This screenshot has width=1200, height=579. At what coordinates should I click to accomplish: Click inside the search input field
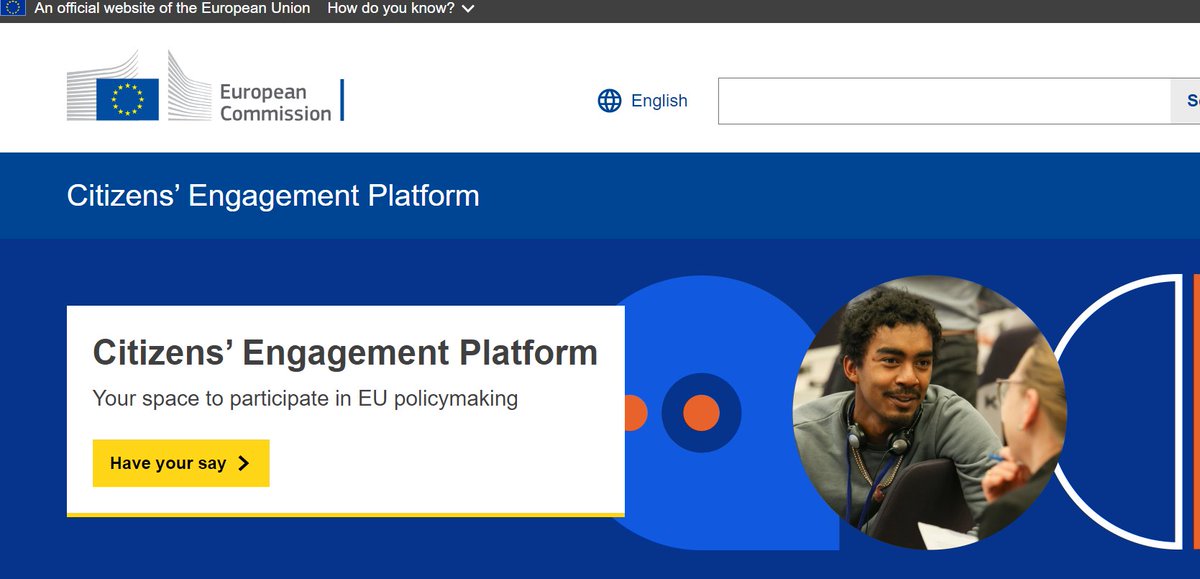tap(945, 101)
